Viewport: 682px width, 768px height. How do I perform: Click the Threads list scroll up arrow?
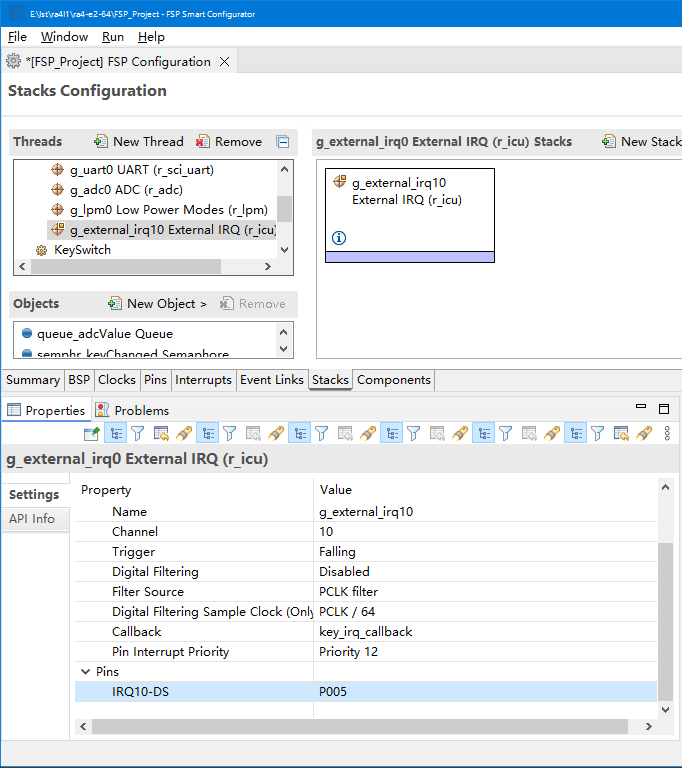click(284, 169)
